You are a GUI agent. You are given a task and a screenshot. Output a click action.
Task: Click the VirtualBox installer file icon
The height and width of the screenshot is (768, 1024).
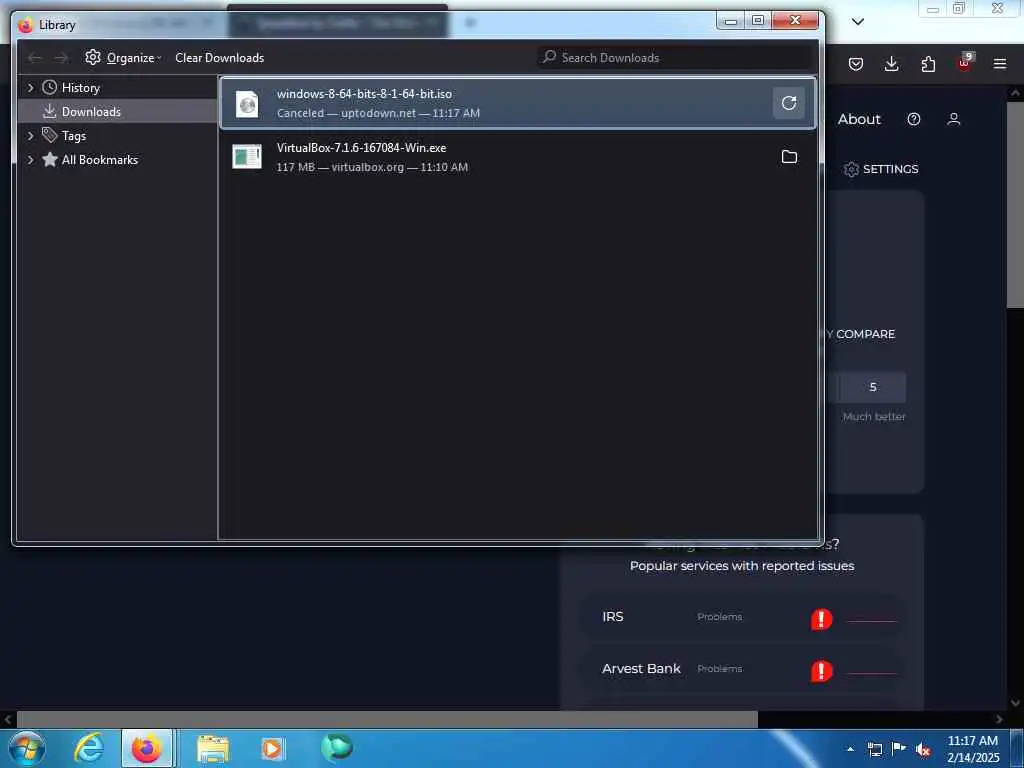(x=247, y=157)
